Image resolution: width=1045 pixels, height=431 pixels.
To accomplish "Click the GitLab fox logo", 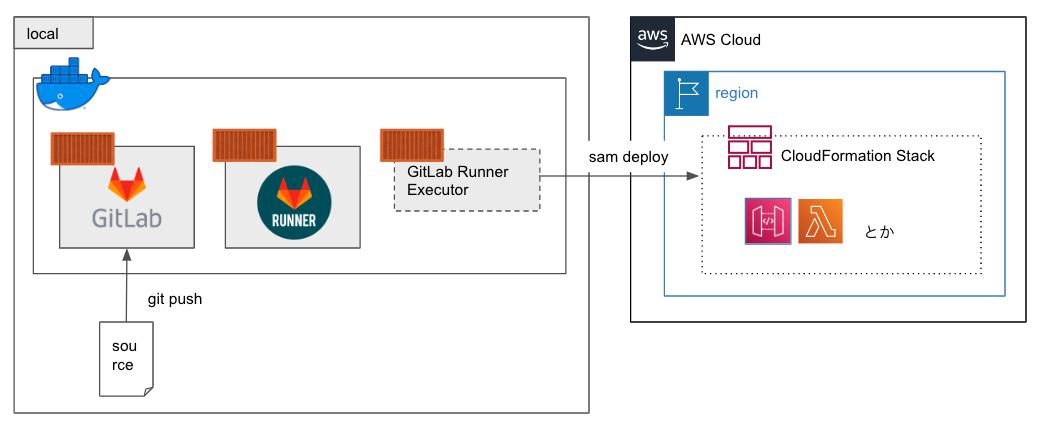I will pos(127,185).
